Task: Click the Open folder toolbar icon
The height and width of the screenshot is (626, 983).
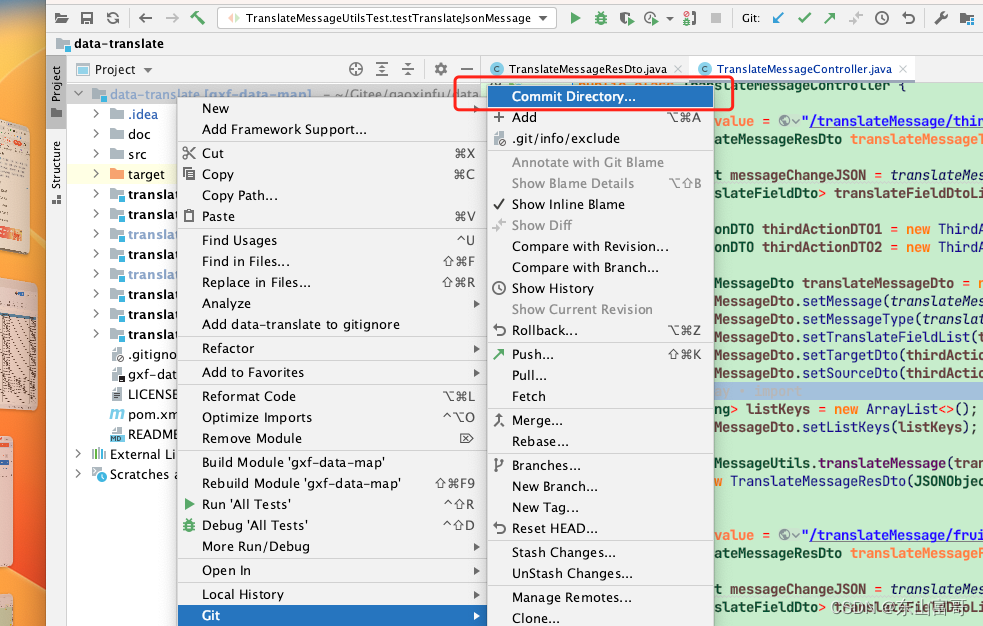Action: tap(61, 18)
